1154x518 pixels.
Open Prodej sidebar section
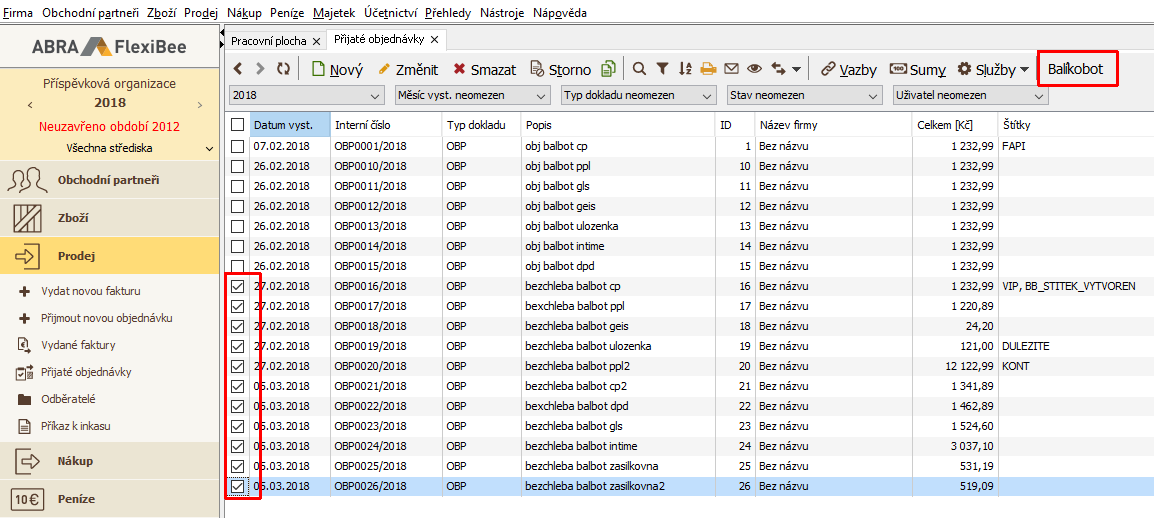pyautogui.click(x=110, y=256)
